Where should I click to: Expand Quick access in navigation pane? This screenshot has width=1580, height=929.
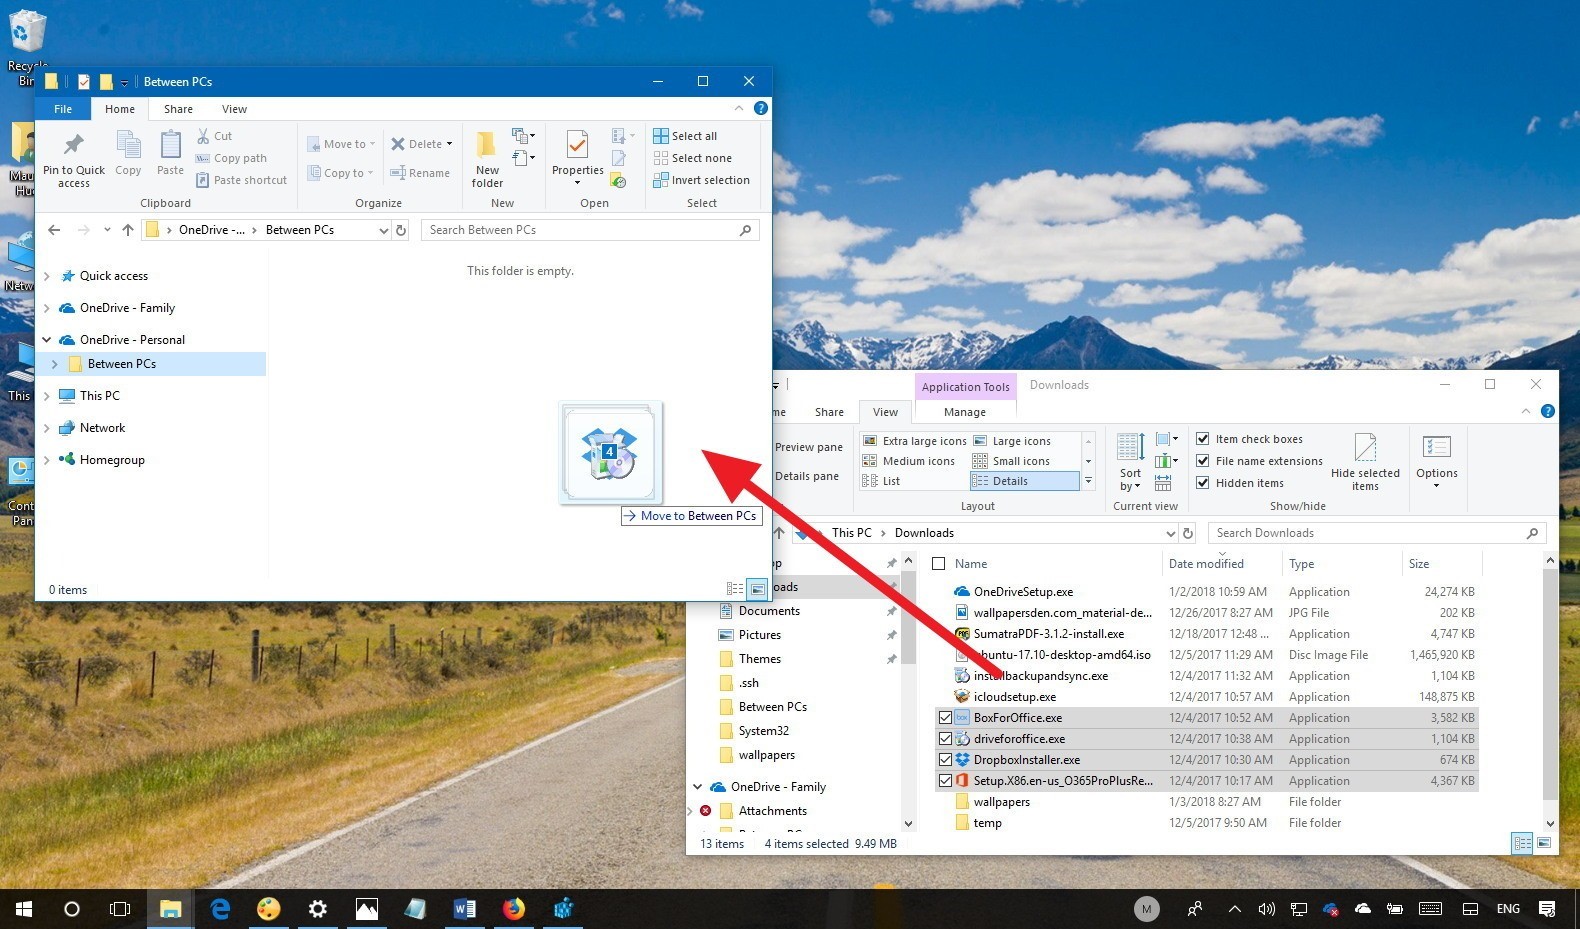tap(46, 276)
